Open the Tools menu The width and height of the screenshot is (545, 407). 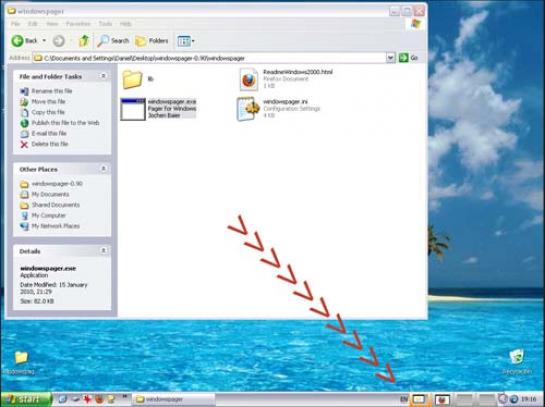pyautogui.click(x=105, y=24)
